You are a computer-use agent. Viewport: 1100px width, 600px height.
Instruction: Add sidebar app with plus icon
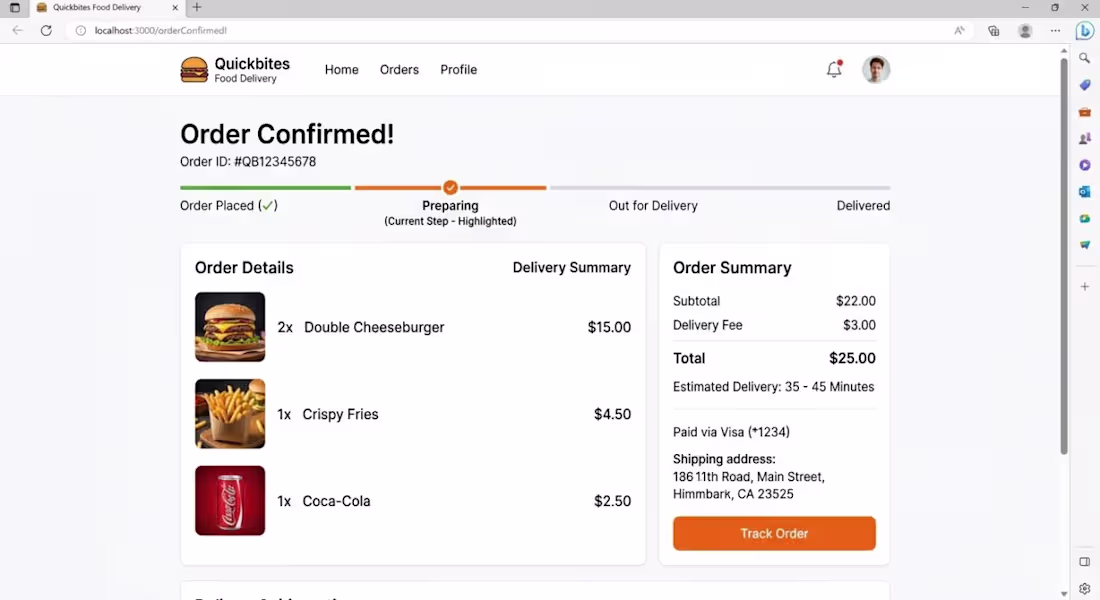[x=1085, y=286]
